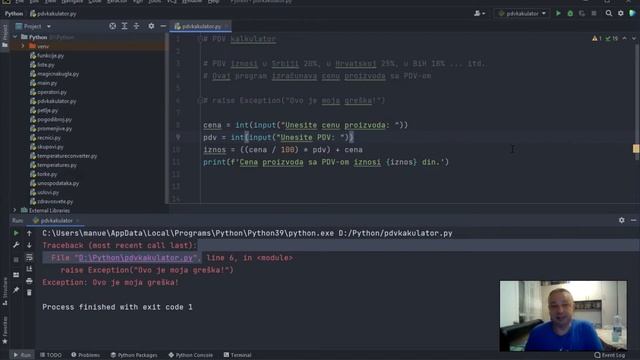Collapse all in the Project panel
640x360 pixels.
click(x=136, y=26)
